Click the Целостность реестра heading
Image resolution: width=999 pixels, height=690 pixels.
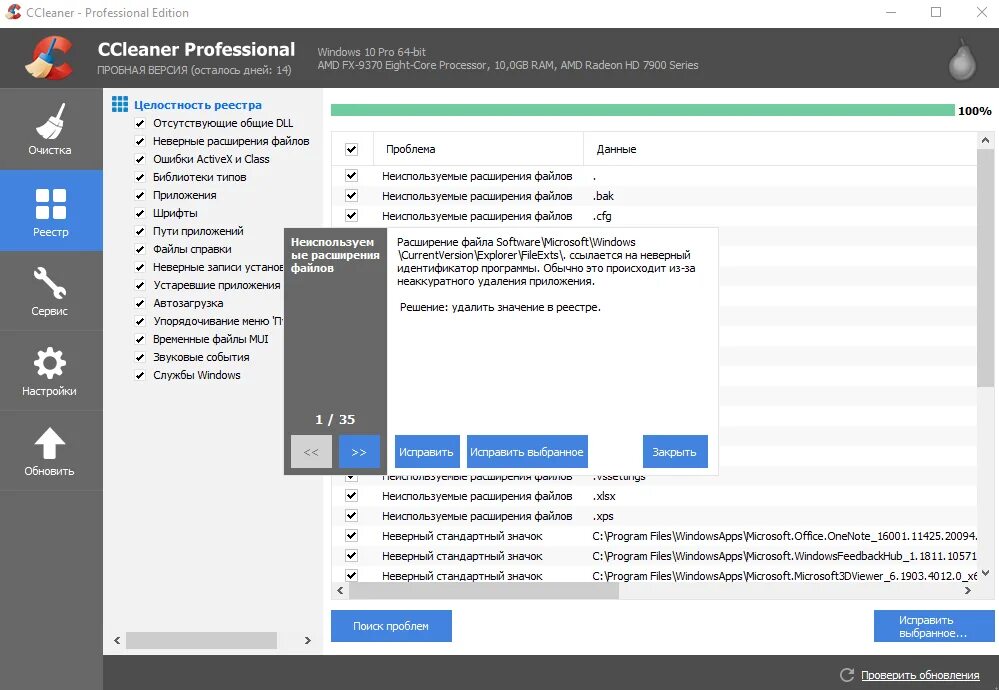(x=198, y=105)
